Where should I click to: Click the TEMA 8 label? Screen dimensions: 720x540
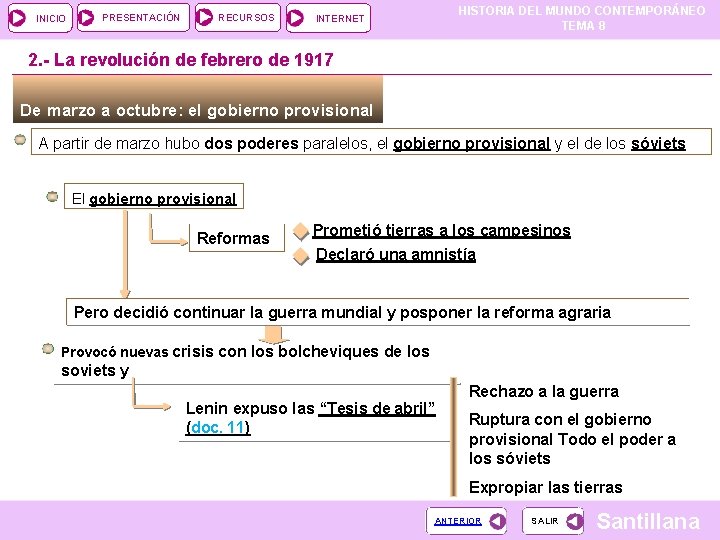pyautogui.click(x=583, y=26)
